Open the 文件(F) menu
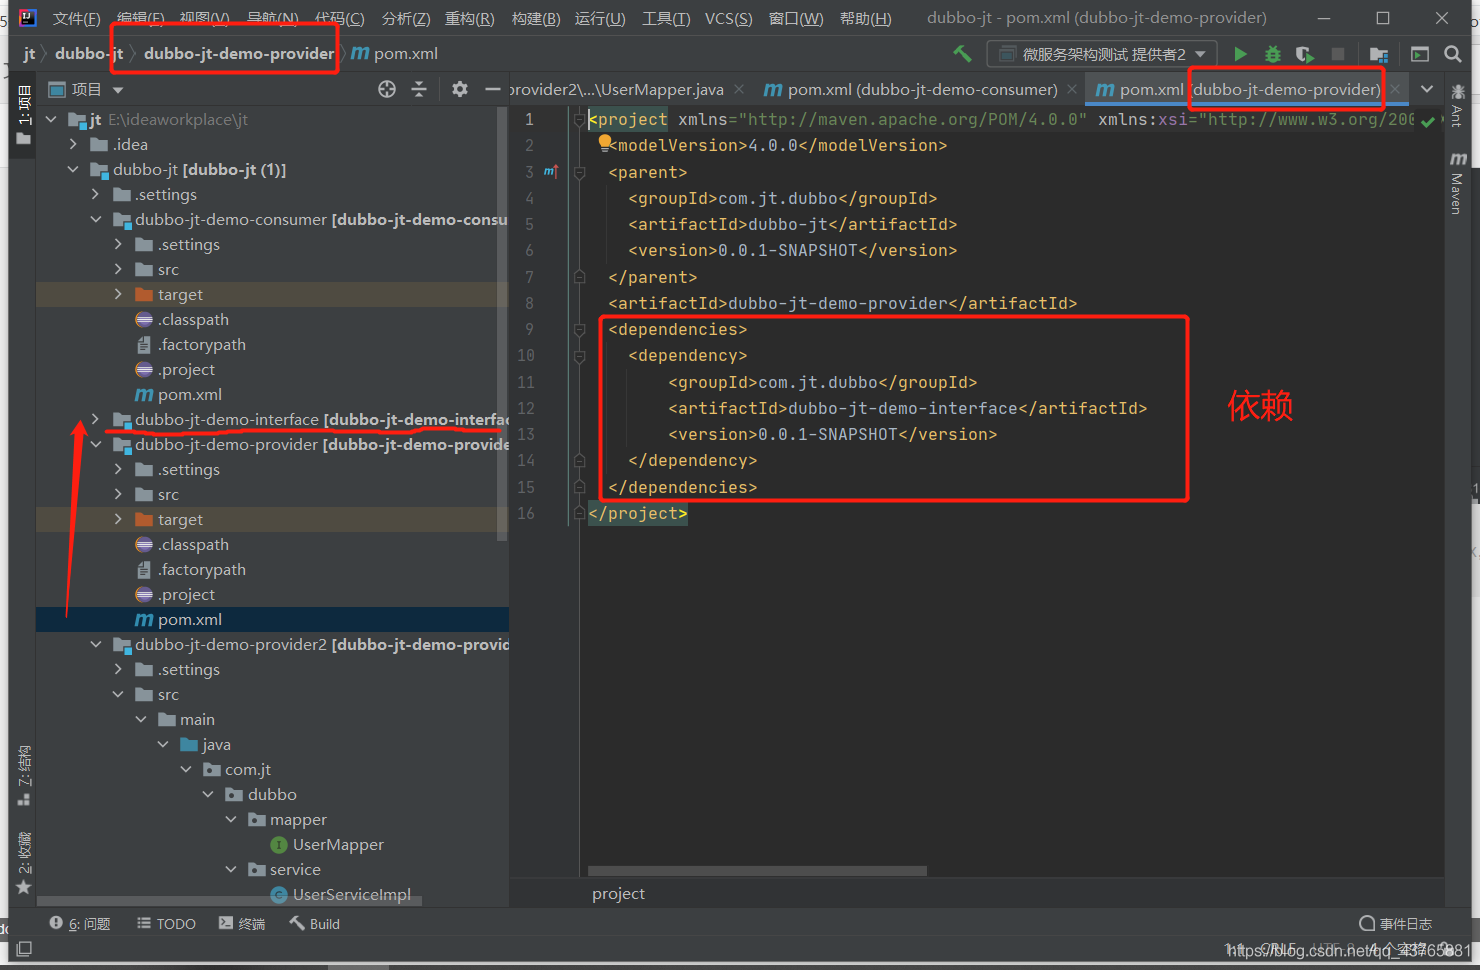The width and height of the screenshot is (1480, 970). click(x=76, y=19)
